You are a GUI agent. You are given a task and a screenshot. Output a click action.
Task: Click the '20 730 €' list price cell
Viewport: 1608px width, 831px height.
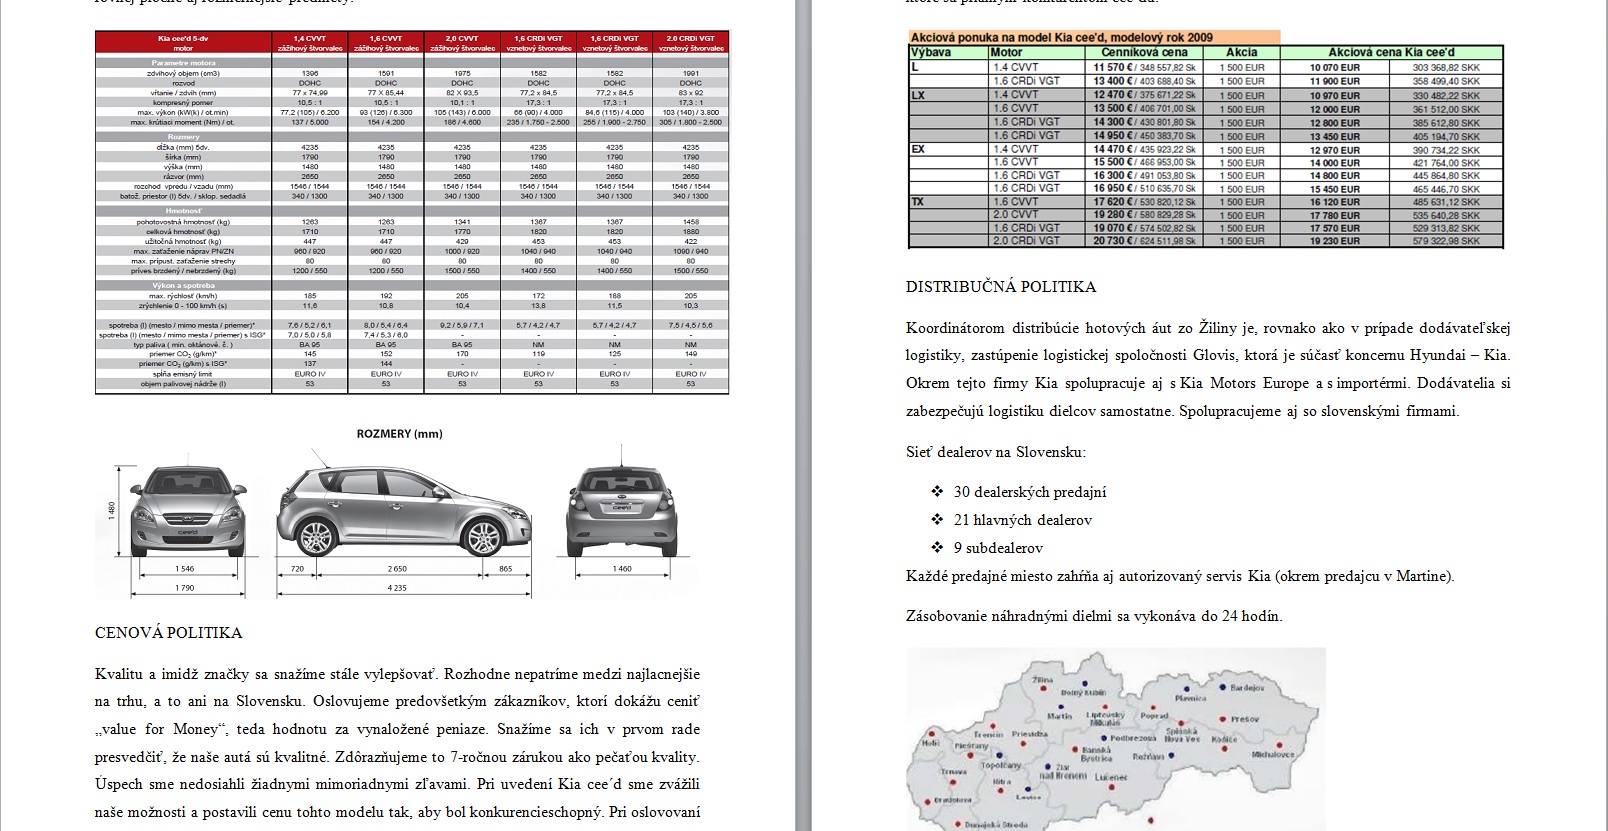click(1145, 241)
